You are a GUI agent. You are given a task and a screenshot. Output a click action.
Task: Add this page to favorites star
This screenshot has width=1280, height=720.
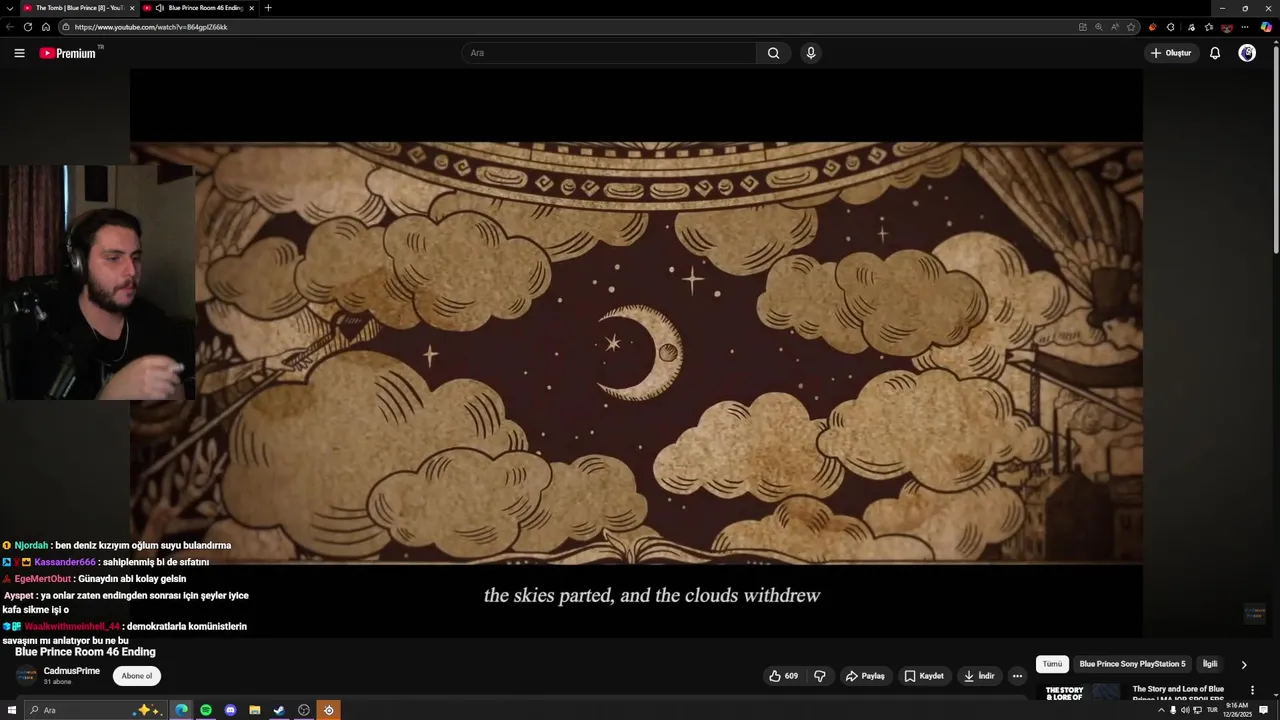(x=1131, y=27)
